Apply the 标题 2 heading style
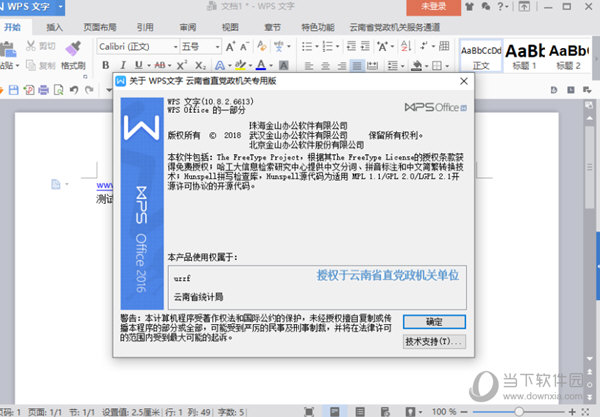 568,56
